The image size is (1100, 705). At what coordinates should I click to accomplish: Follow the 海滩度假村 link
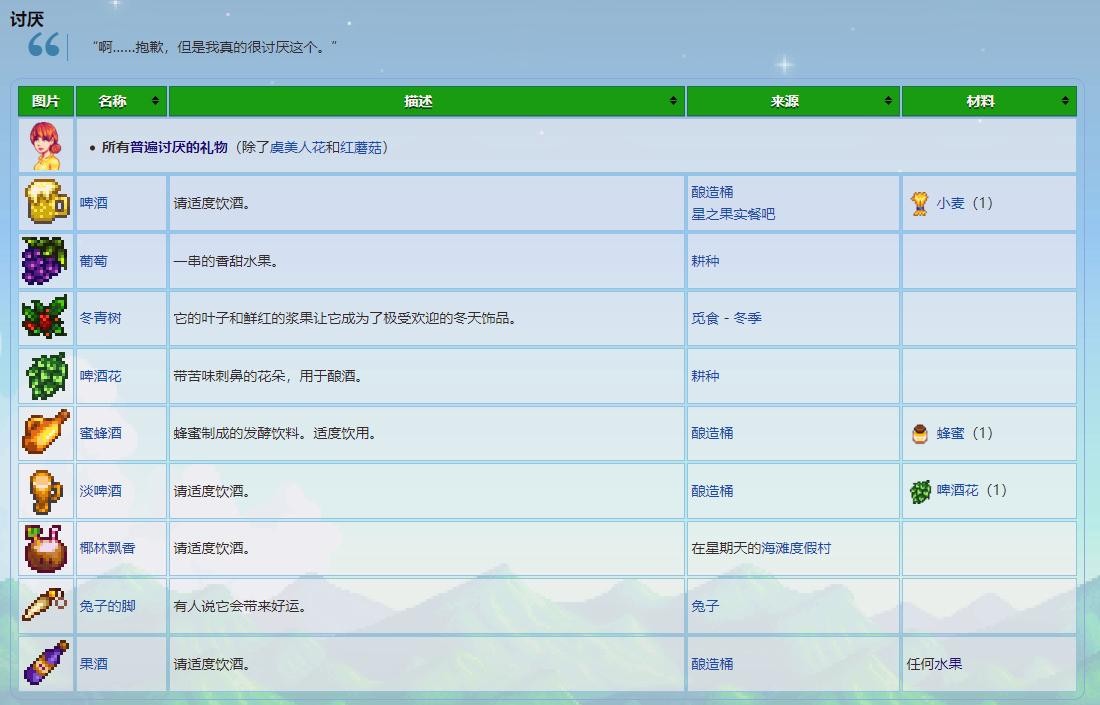click(x=796, y=548)
